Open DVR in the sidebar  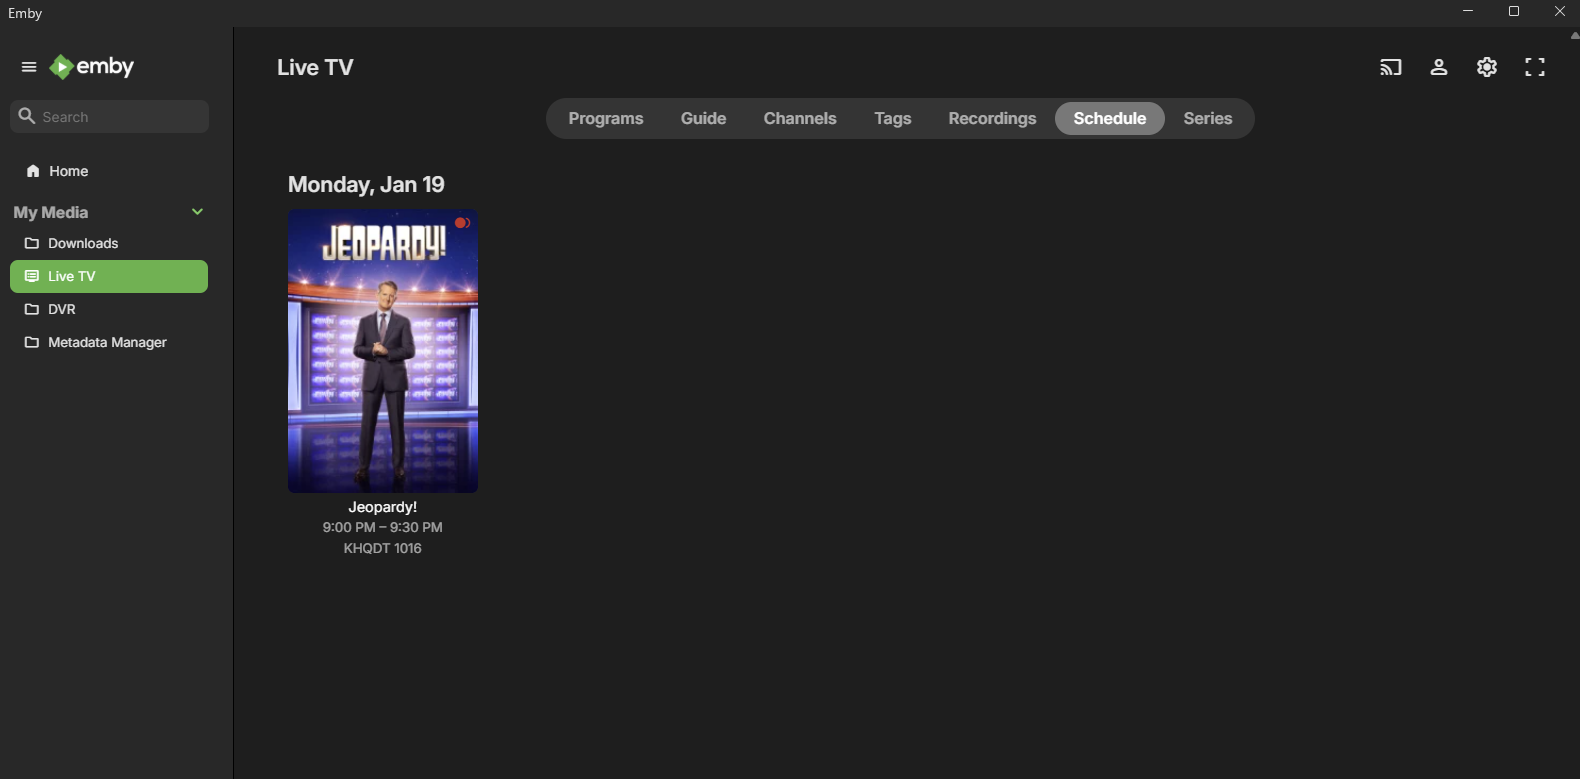tap(109, 309)
